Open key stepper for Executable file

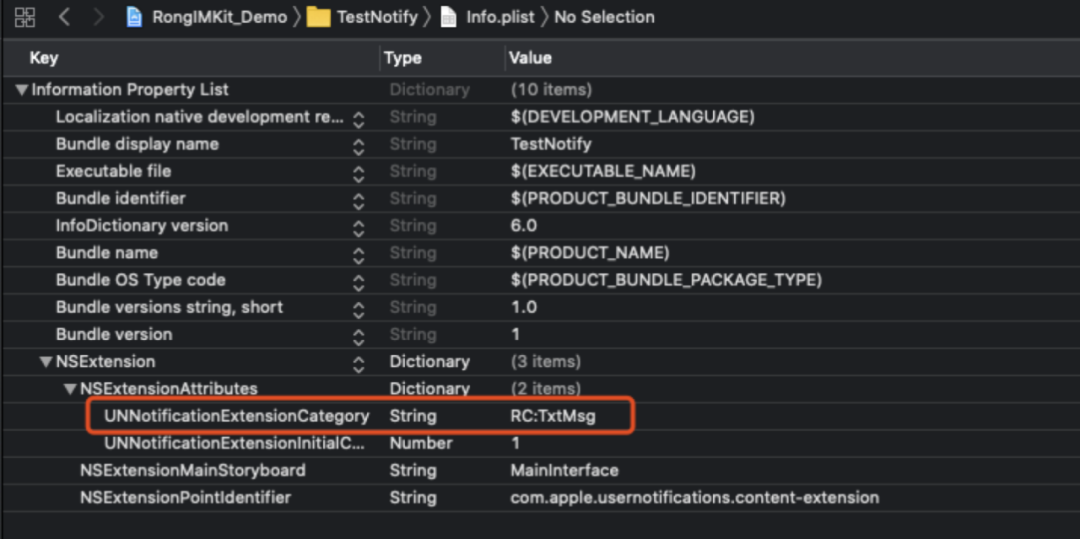click(x=358, y=172)
